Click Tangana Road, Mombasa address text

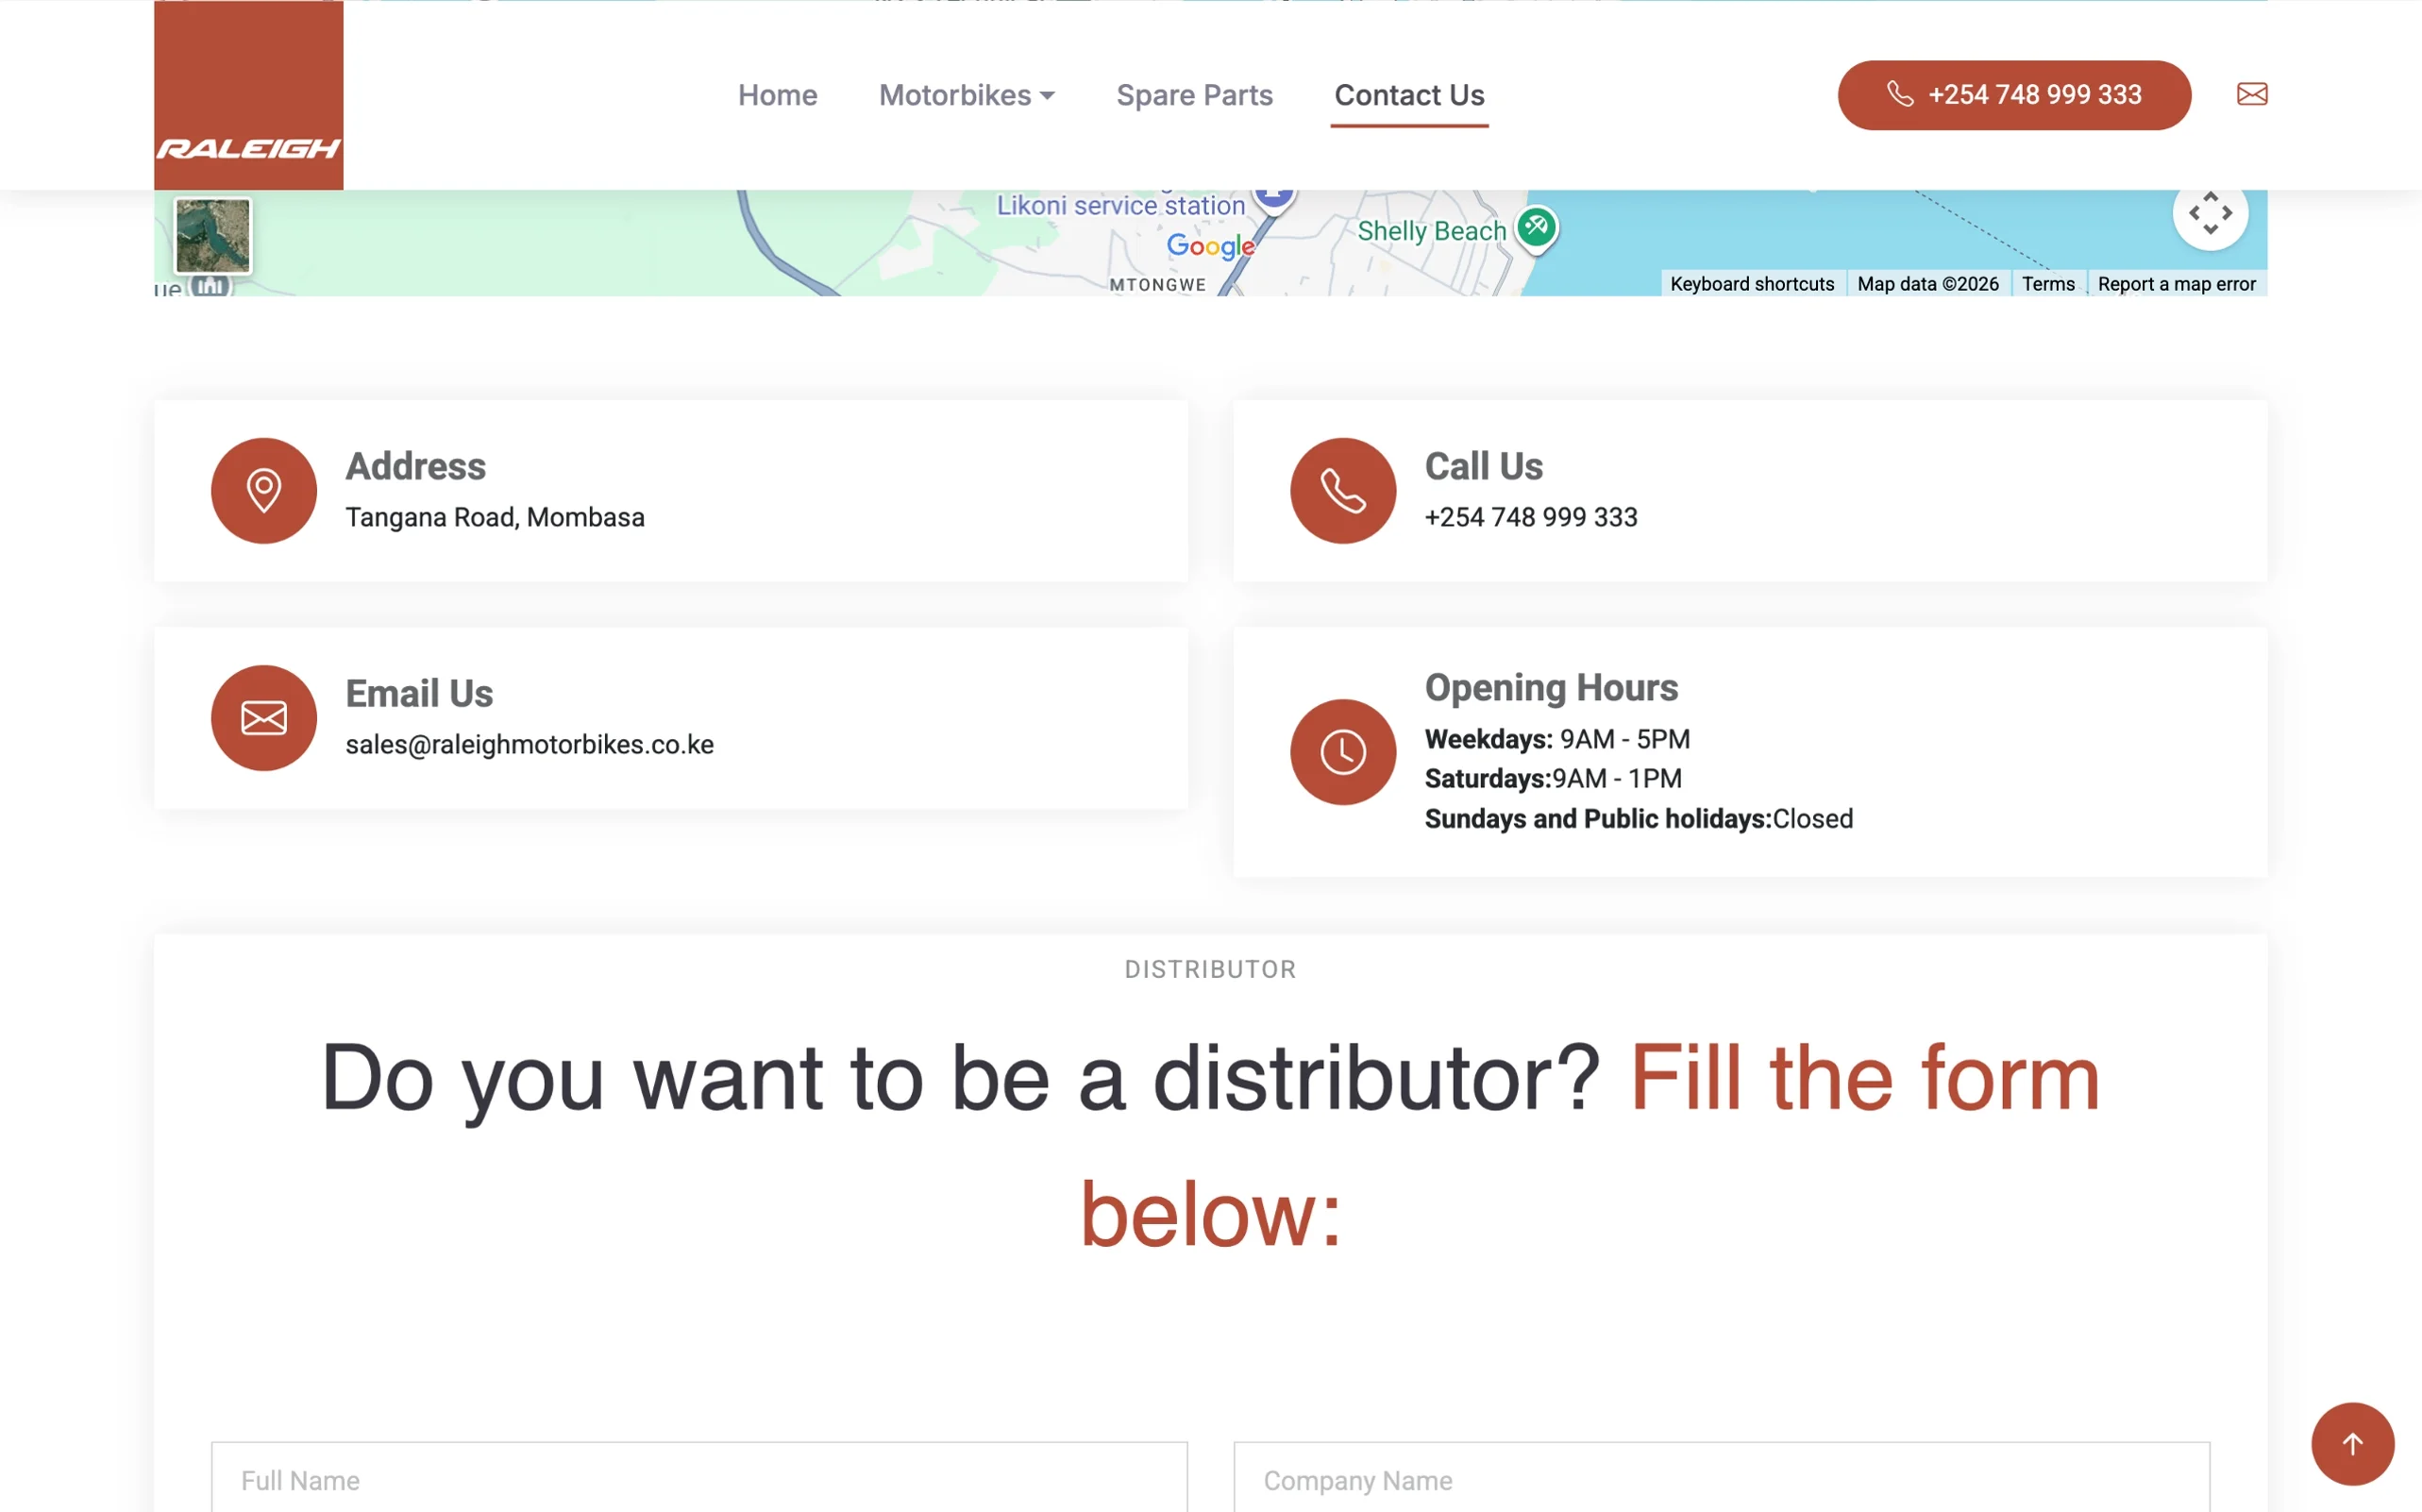click(x=495, y=517)
